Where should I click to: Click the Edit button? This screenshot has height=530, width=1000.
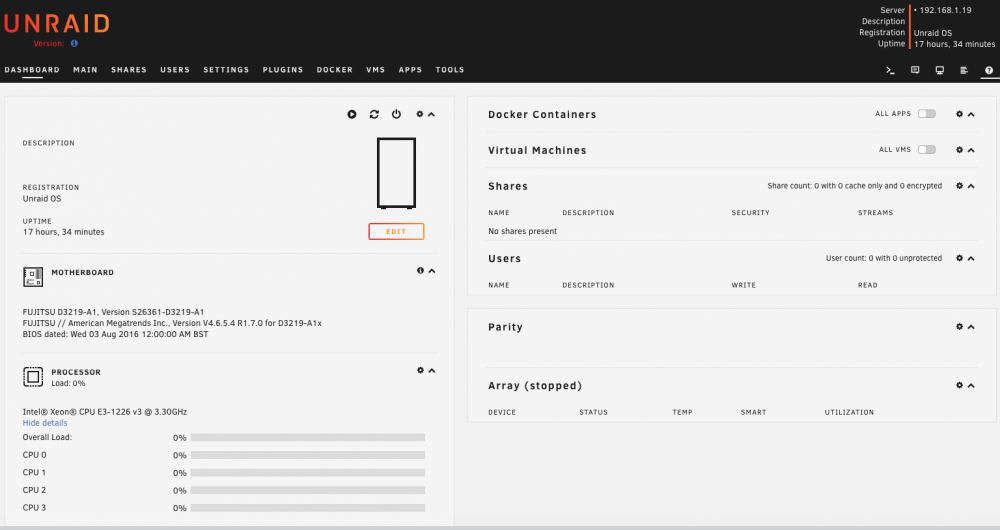coord(396,232)
